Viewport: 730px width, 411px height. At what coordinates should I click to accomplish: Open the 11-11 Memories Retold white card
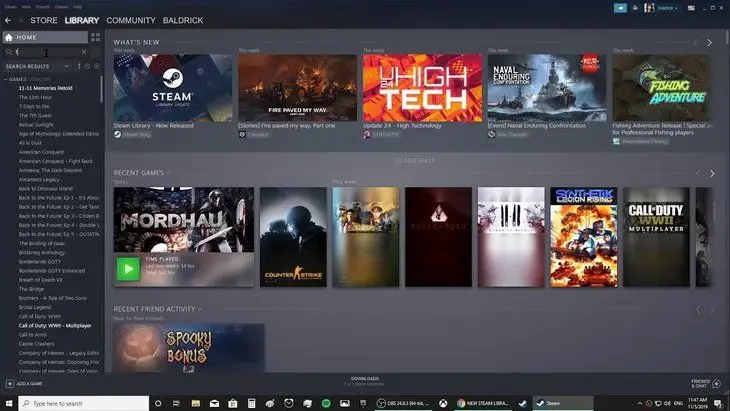[511, 237]
